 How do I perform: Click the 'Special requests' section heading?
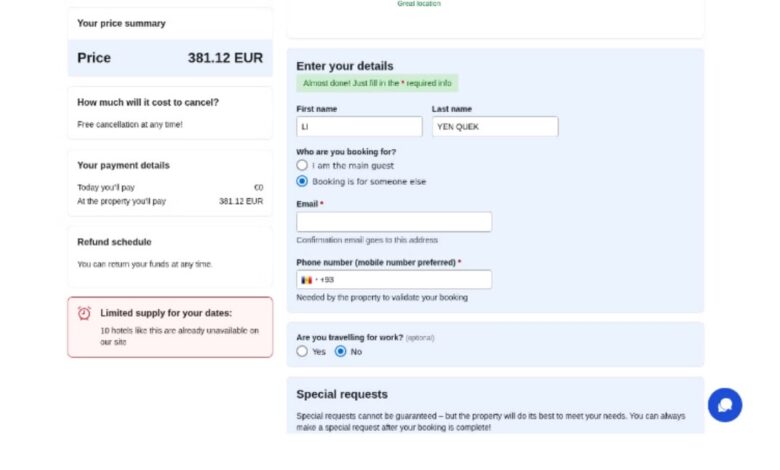[x=342, y=394]
